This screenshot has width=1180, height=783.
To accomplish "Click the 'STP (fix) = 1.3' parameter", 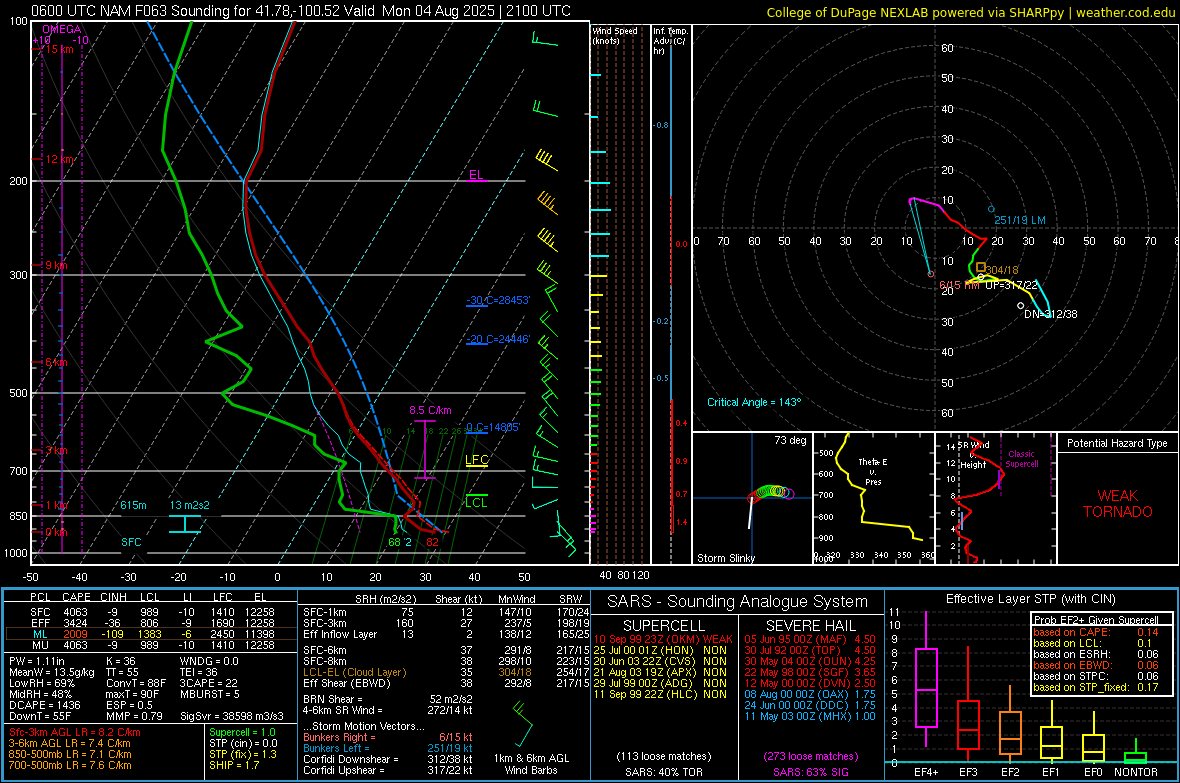I will [x=242, y=754].
